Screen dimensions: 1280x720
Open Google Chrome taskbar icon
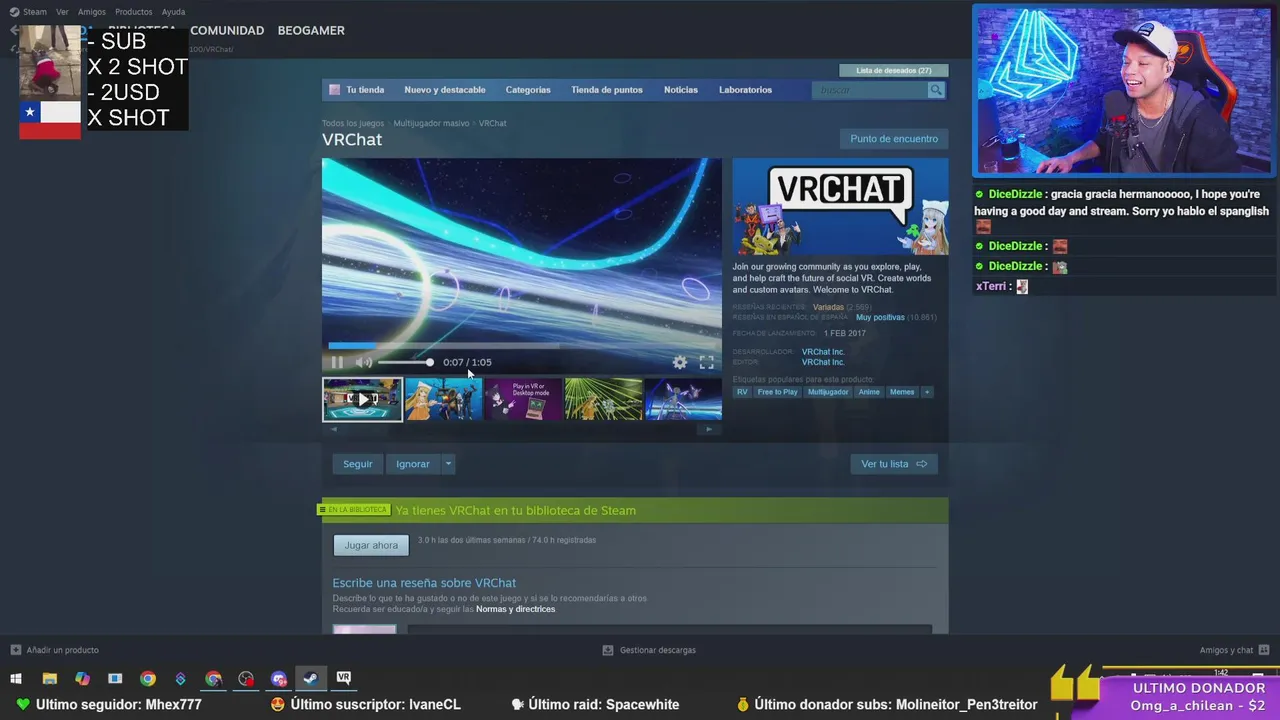[x=148, y=679]
